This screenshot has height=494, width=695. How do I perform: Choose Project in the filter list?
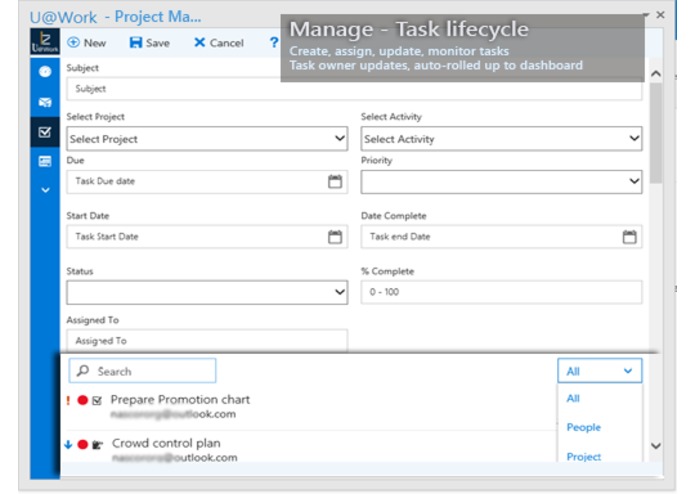(583, 456)
